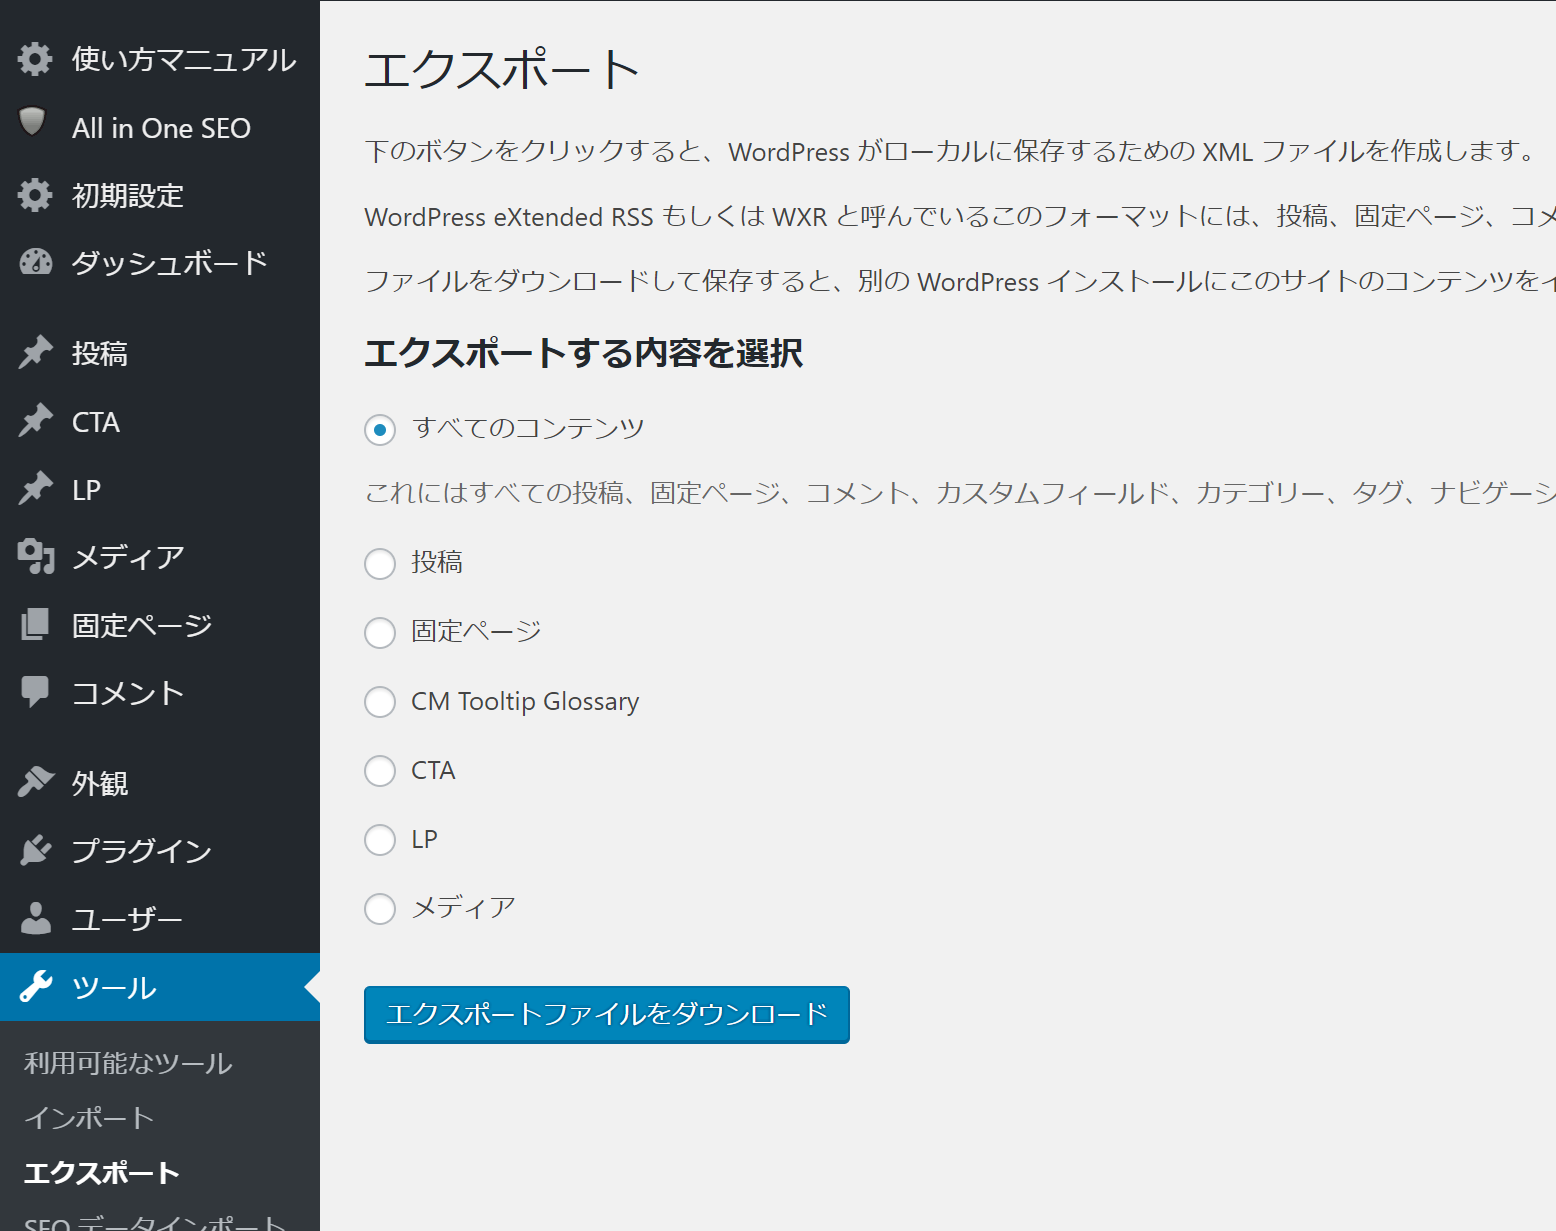Click the pushpin icon beside 投稿

[35, 352]
